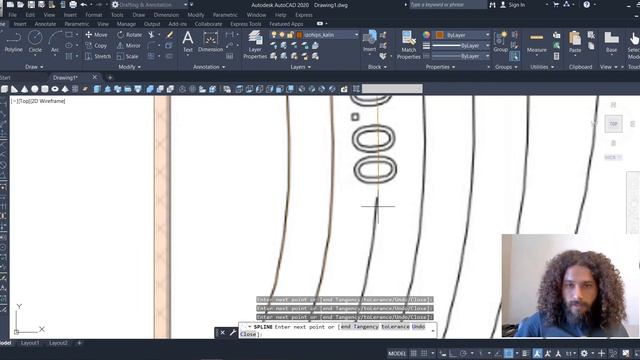Switch to the Layout1 tab
This screenshot has height=360, width=640.
[x=30, y=343]
